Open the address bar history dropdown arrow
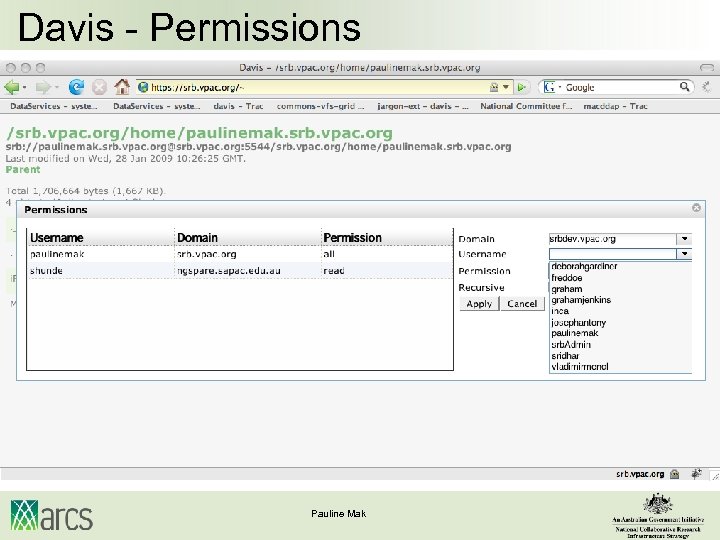The image size is (720, 540). click(506, 87)
